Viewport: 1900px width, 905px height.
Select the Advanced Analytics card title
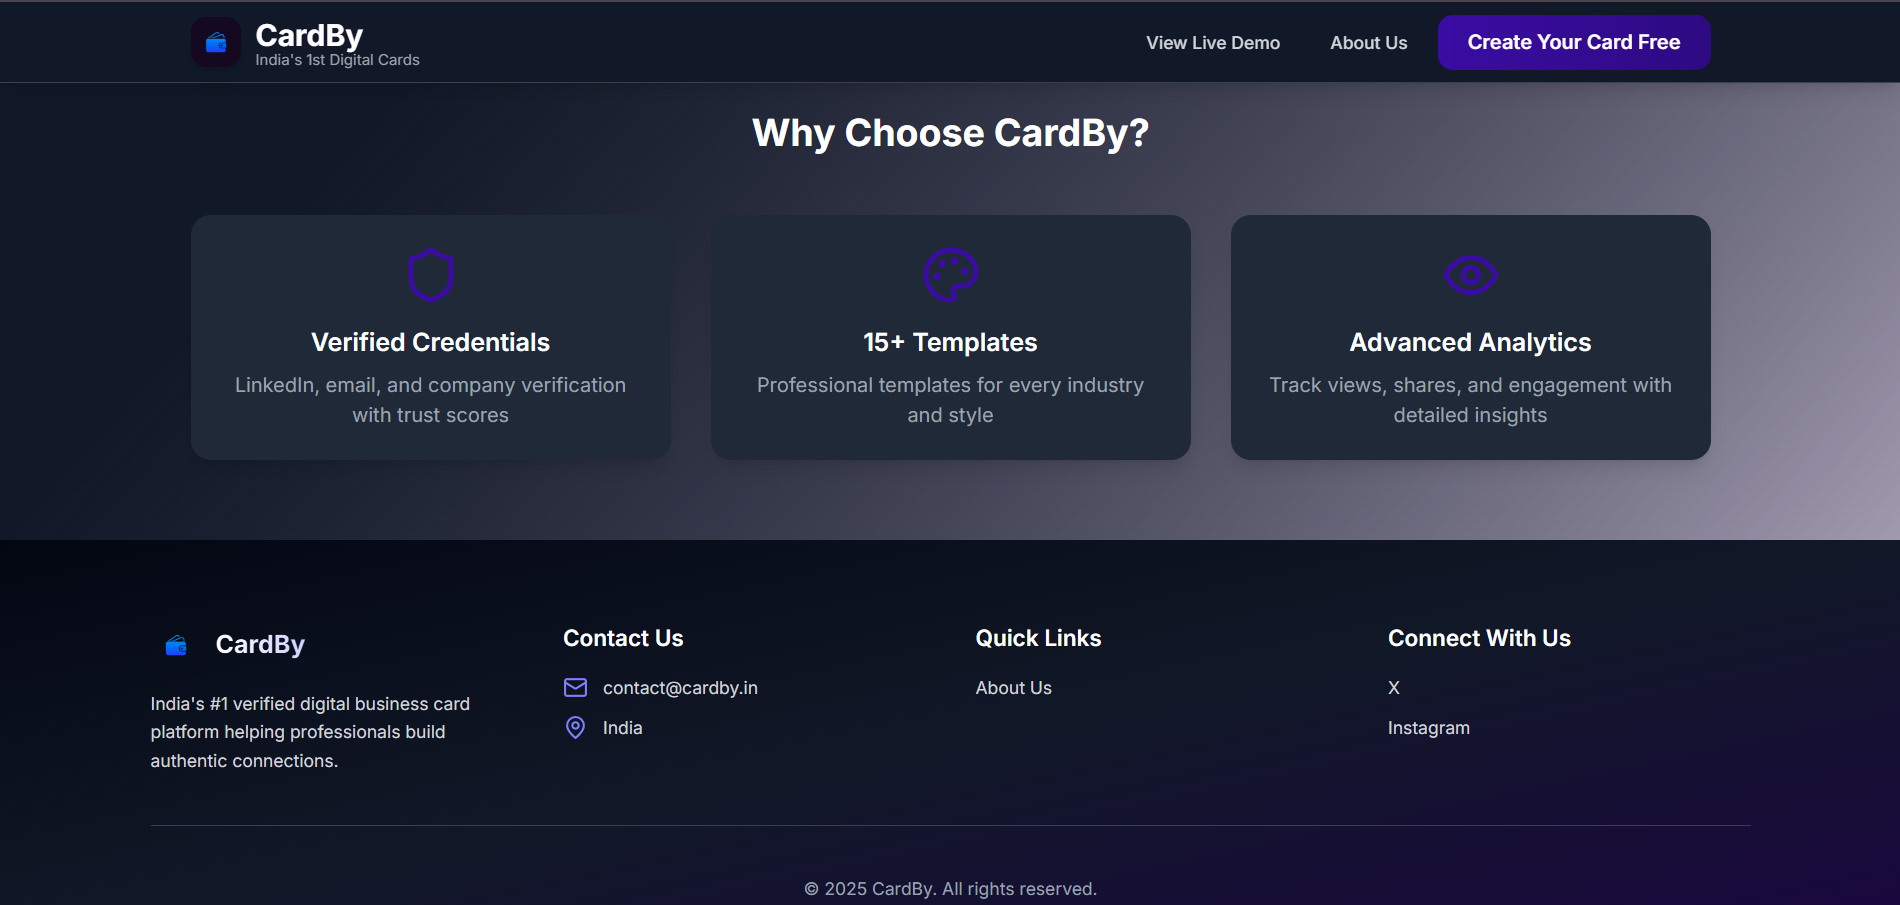pos(1470,342)
